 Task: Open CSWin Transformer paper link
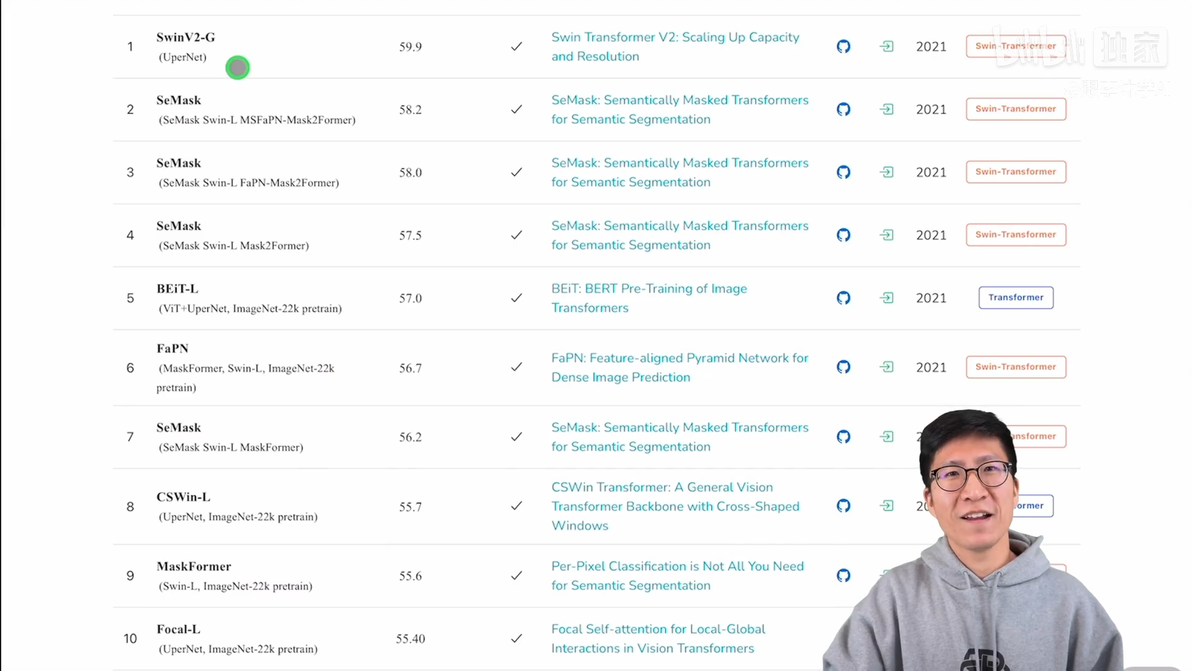675,506
